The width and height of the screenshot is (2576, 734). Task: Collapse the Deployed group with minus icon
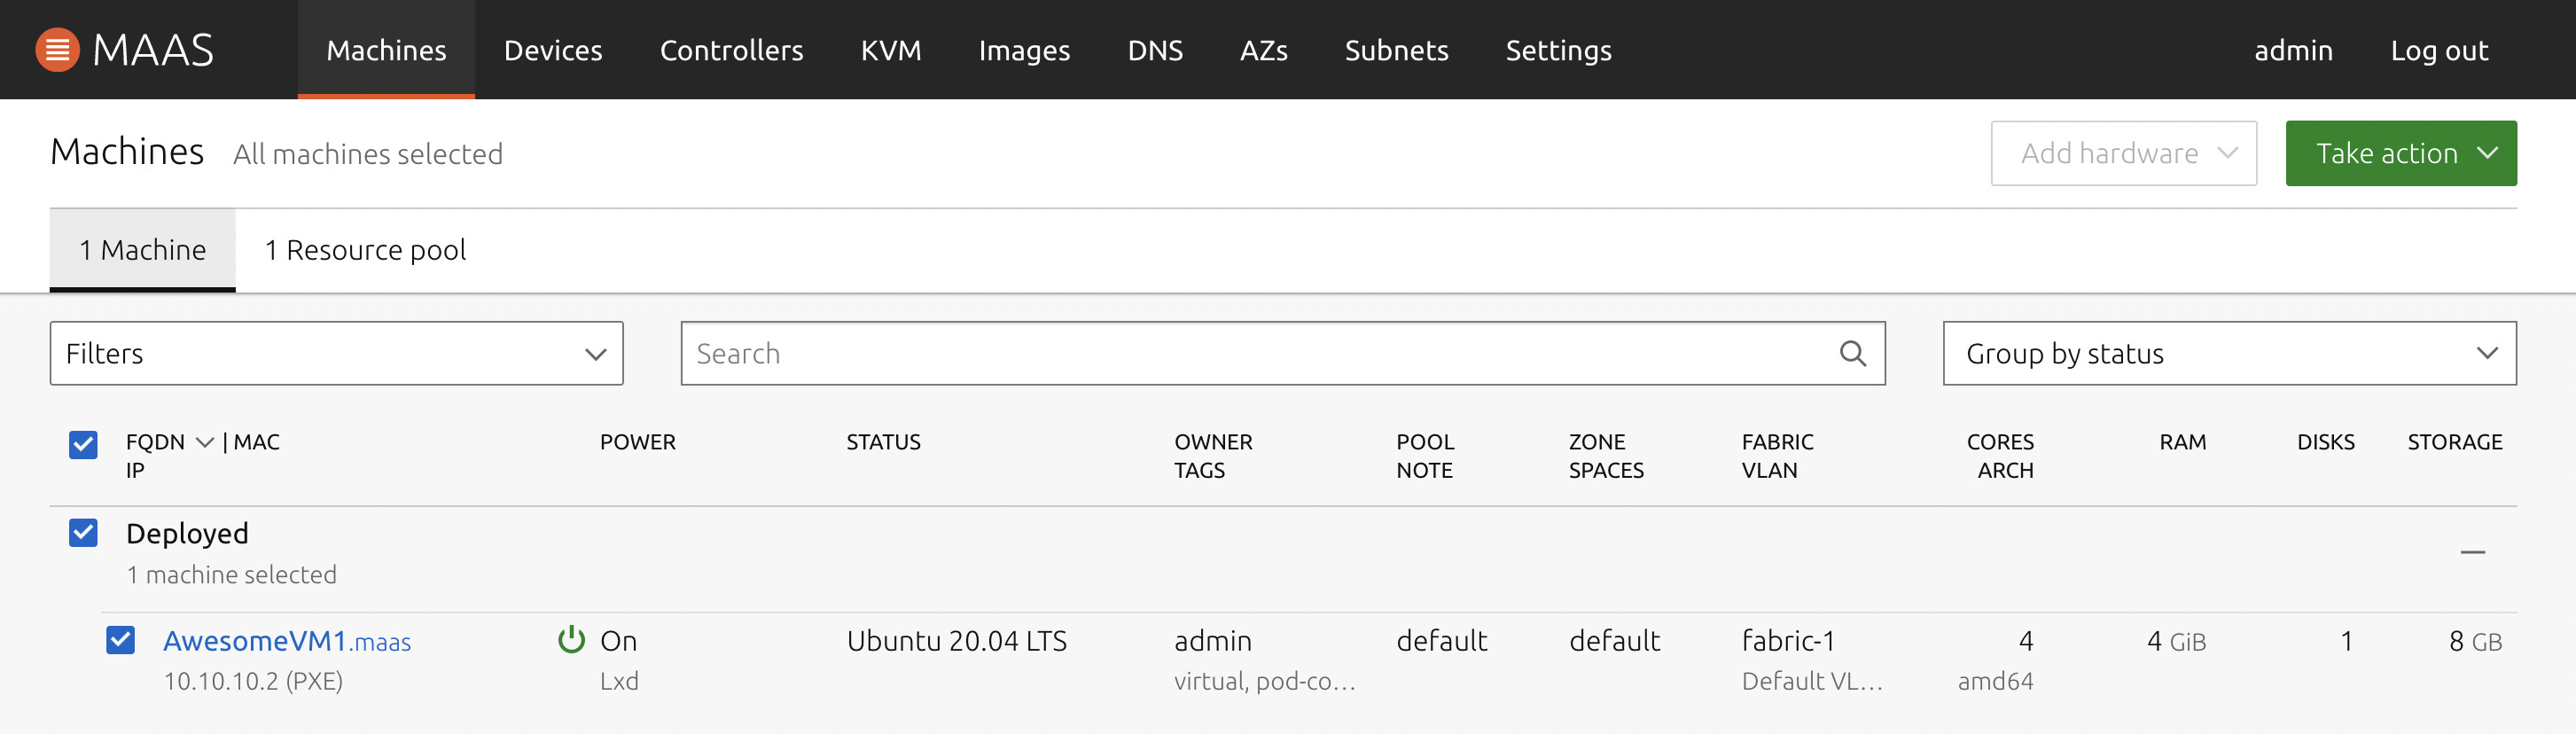[x=2472, y=552]
